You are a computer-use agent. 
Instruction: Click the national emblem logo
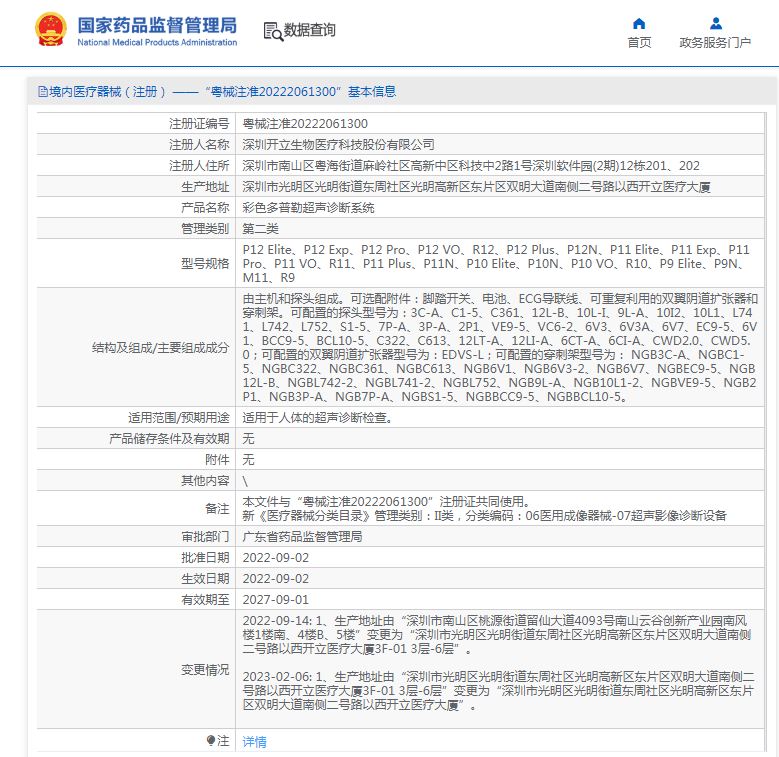(48, 31)
